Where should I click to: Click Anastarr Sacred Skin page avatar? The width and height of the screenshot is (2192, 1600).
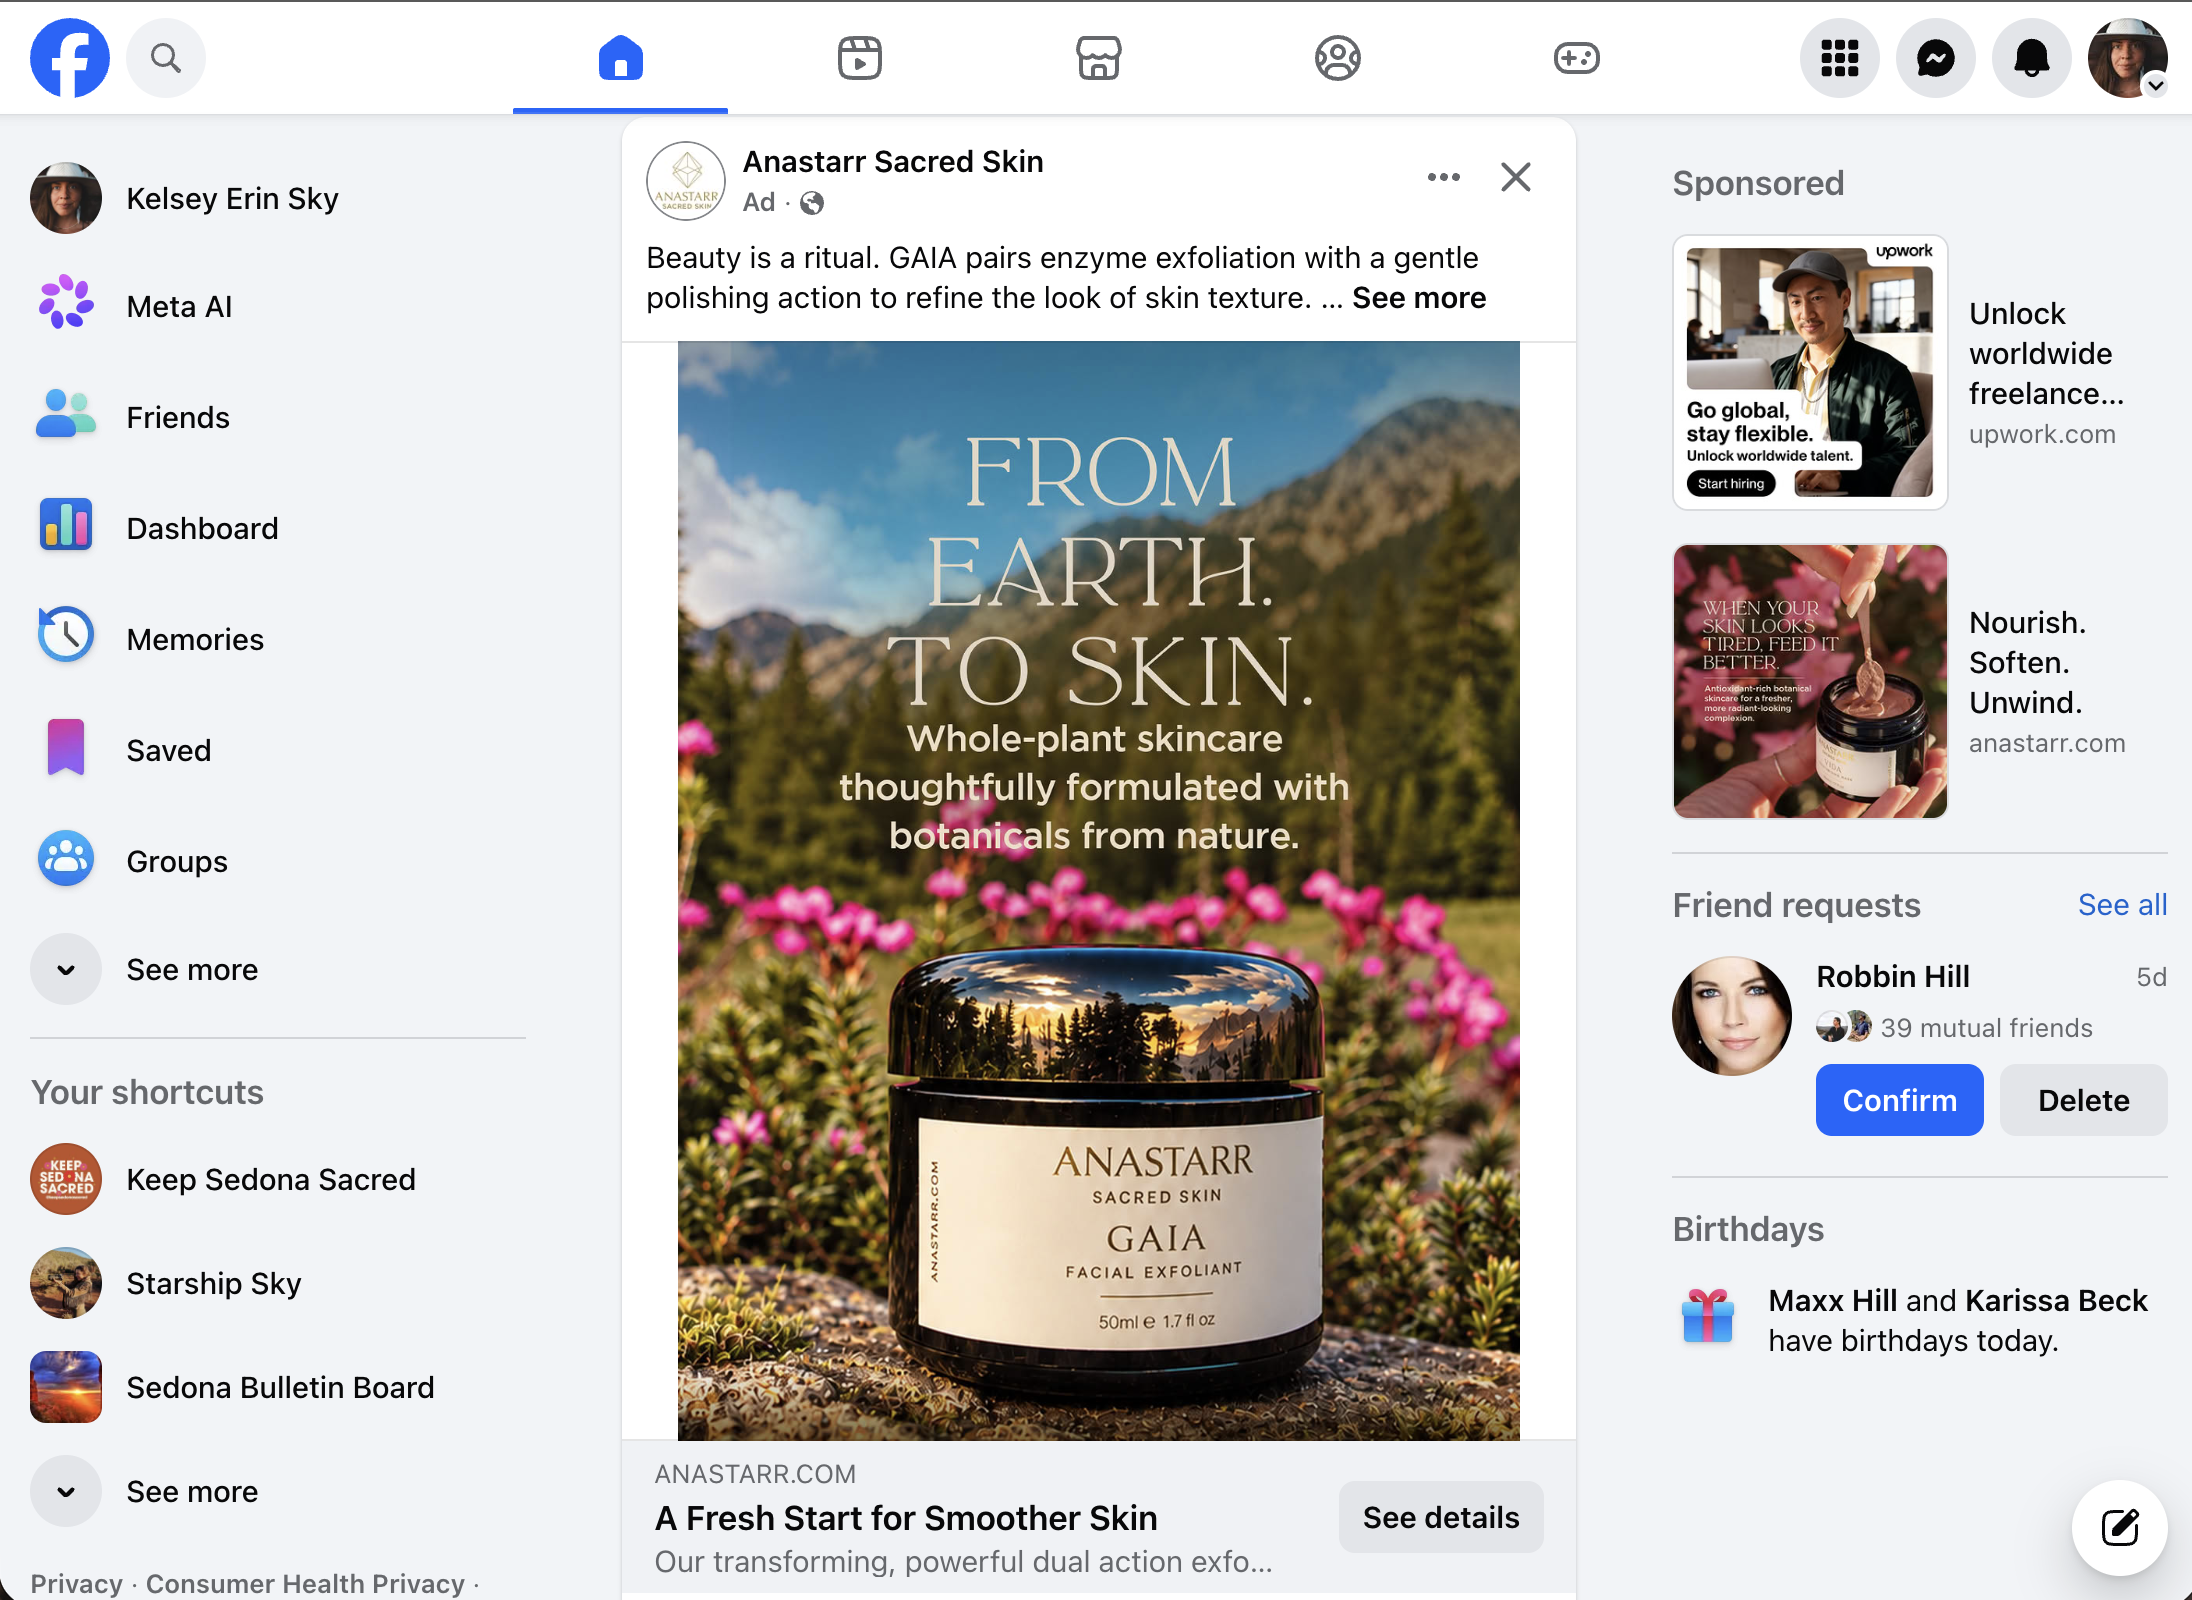point(686,180)
